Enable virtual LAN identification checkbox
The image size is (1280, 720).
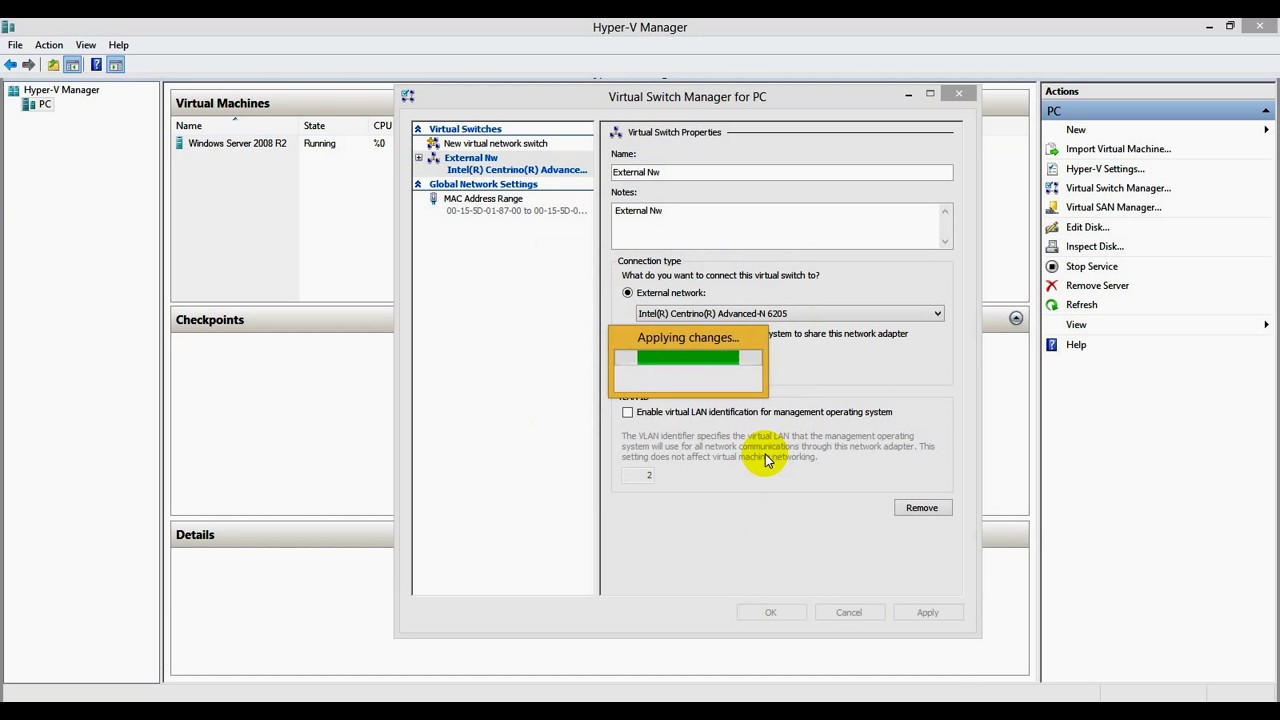tap(628, 412)
